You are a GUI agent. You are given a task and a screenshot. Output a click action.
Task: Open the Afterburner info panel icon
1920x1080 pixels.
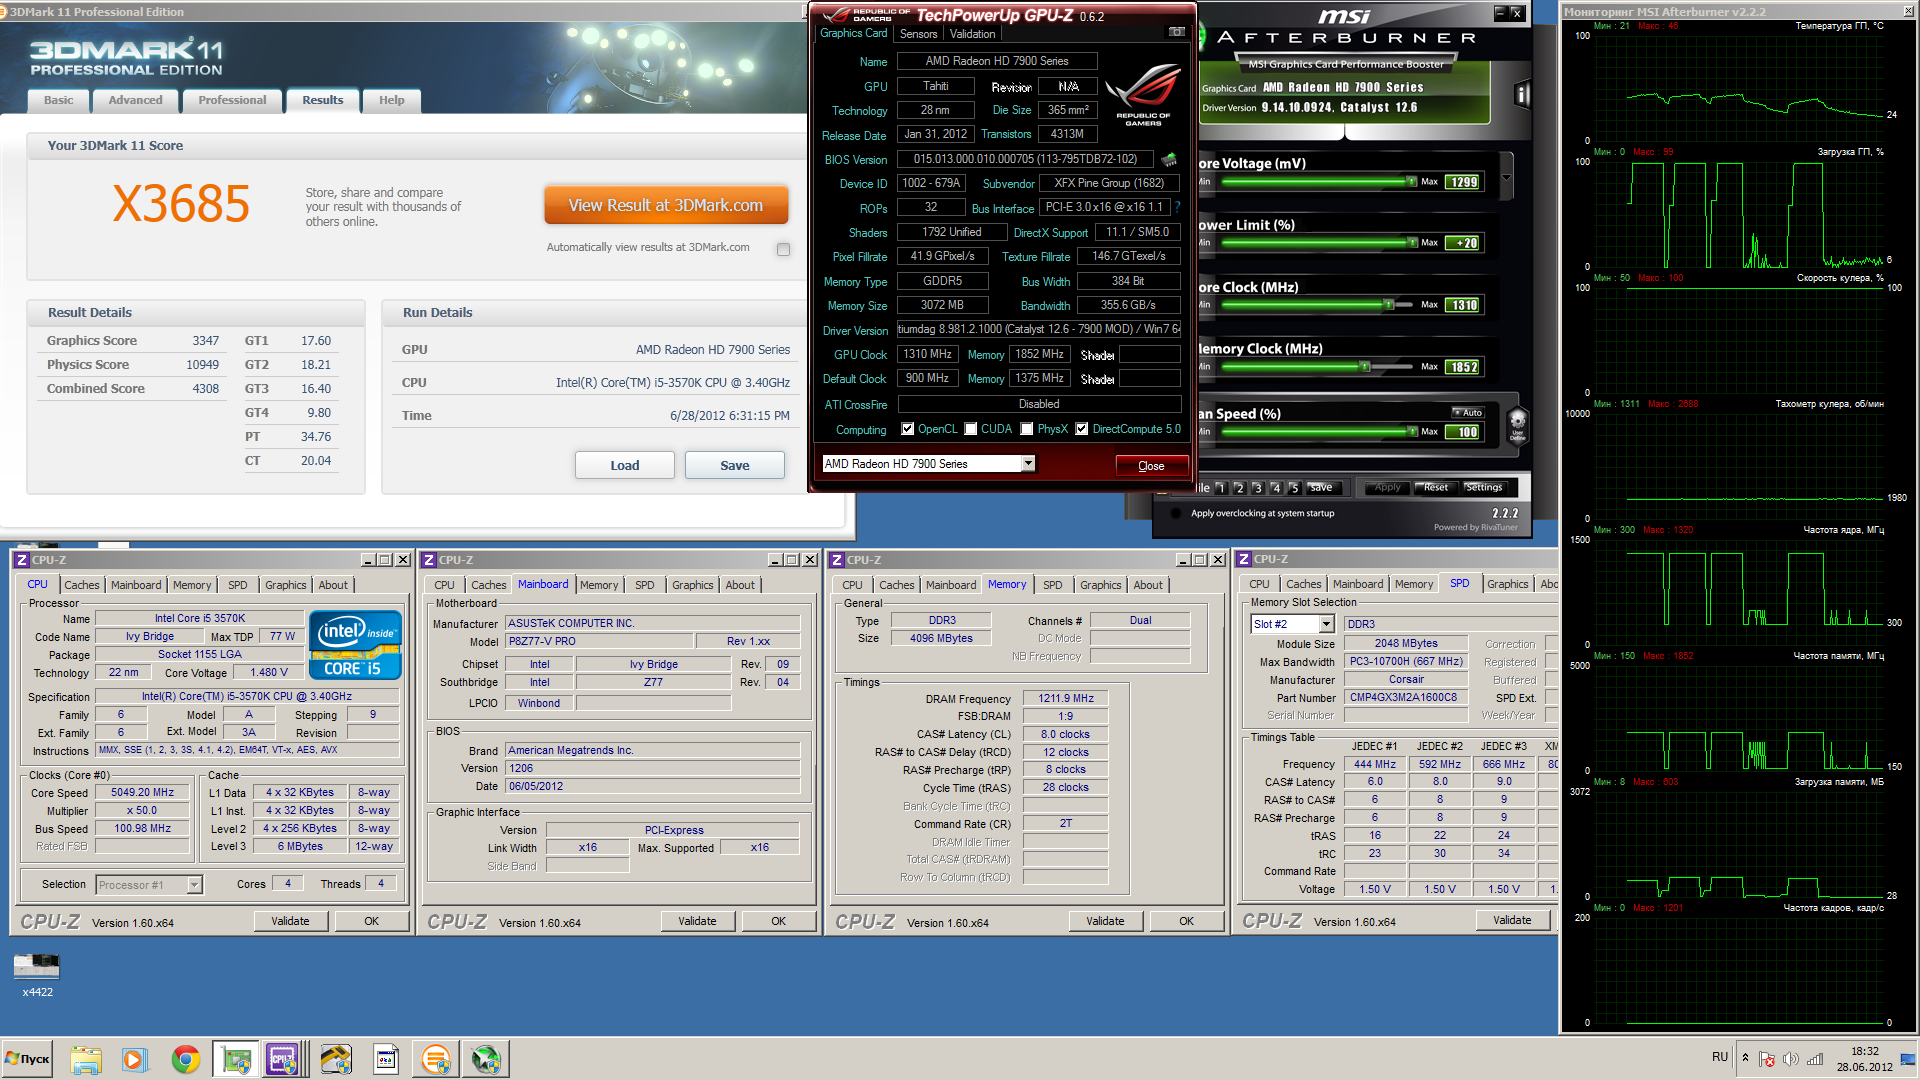1522,94
